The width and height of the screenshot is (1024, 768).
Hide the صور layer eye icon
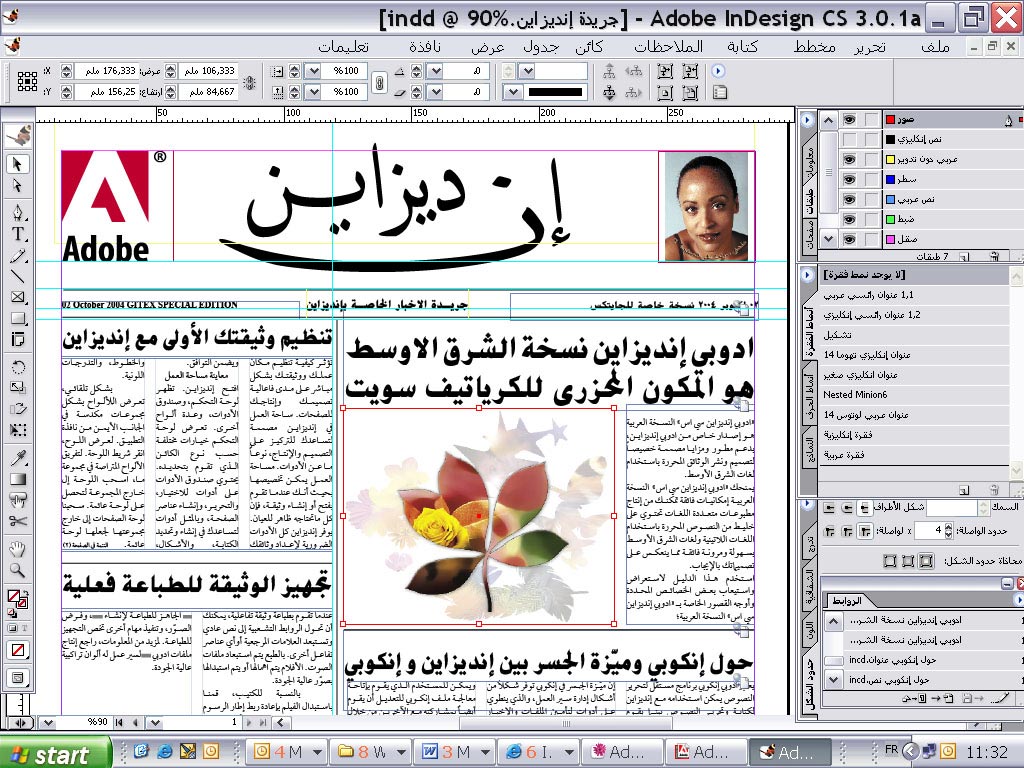(x=848, y=120)
